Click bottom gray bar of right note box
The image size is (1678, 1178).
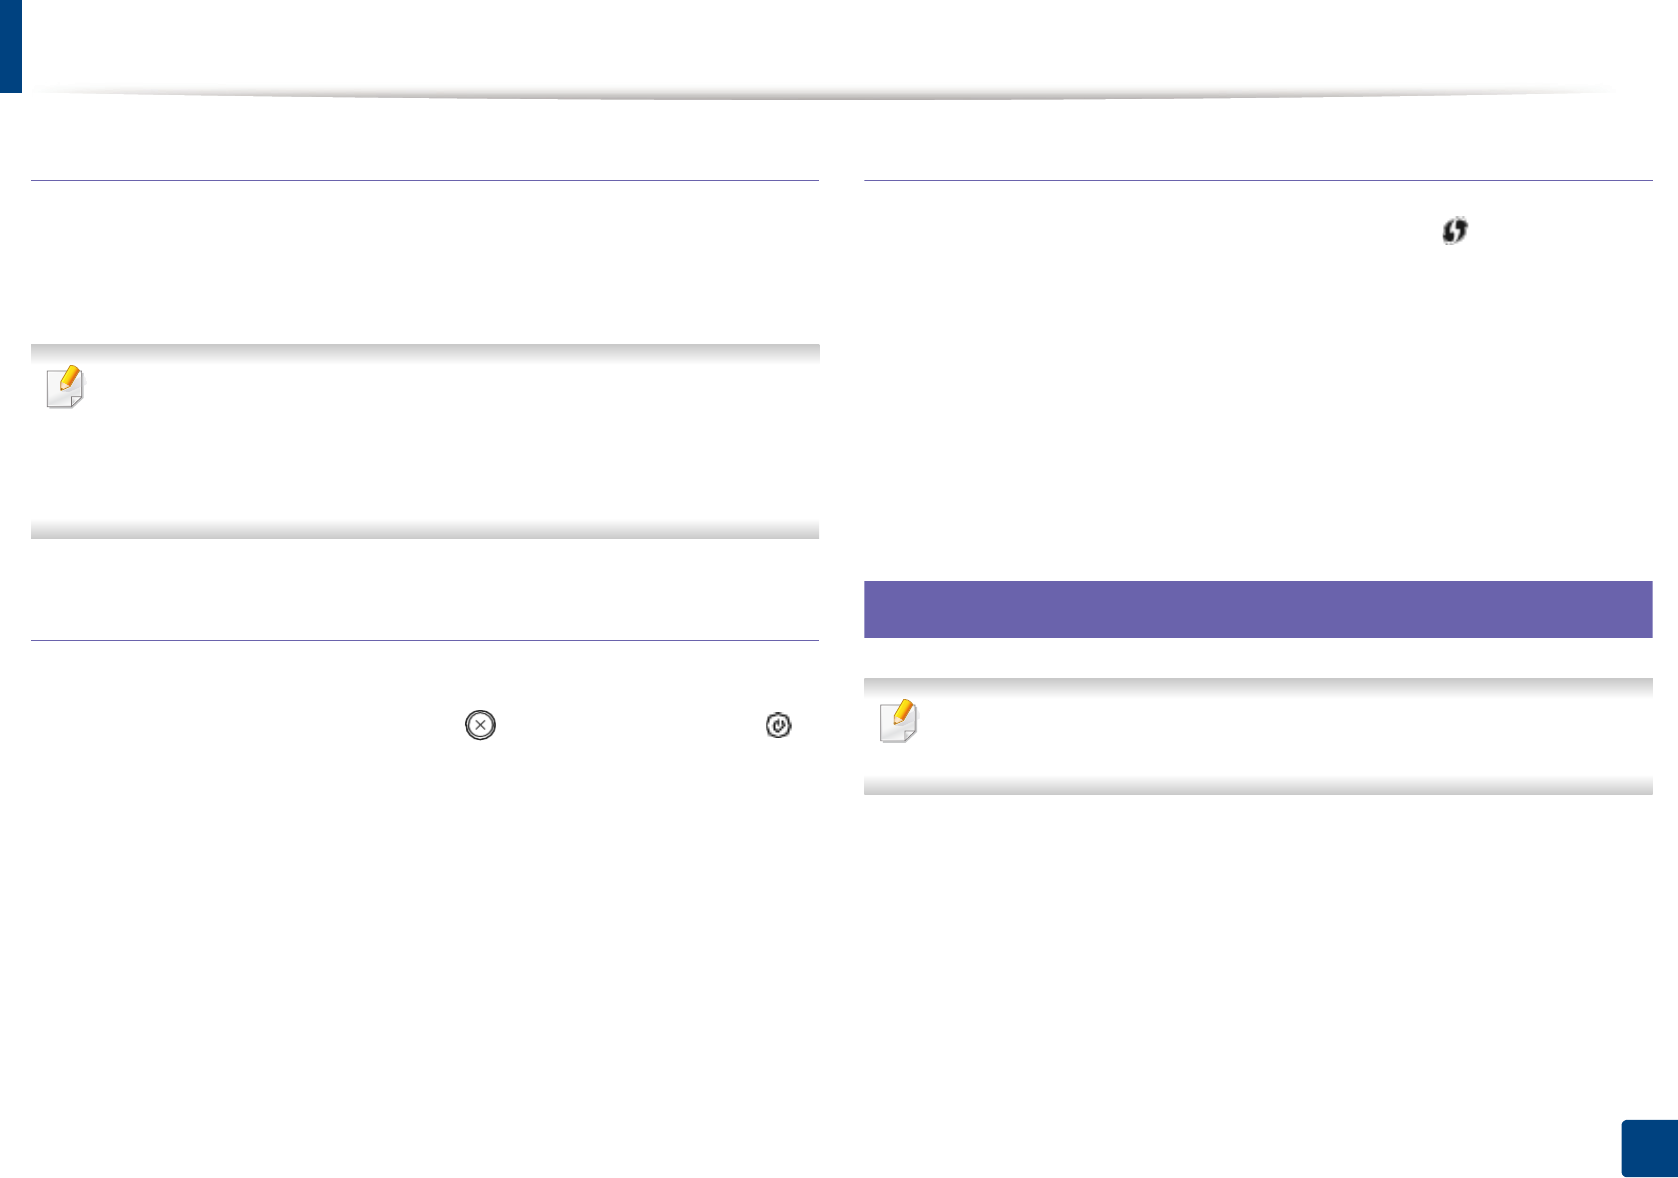[x=1257, y=786]
